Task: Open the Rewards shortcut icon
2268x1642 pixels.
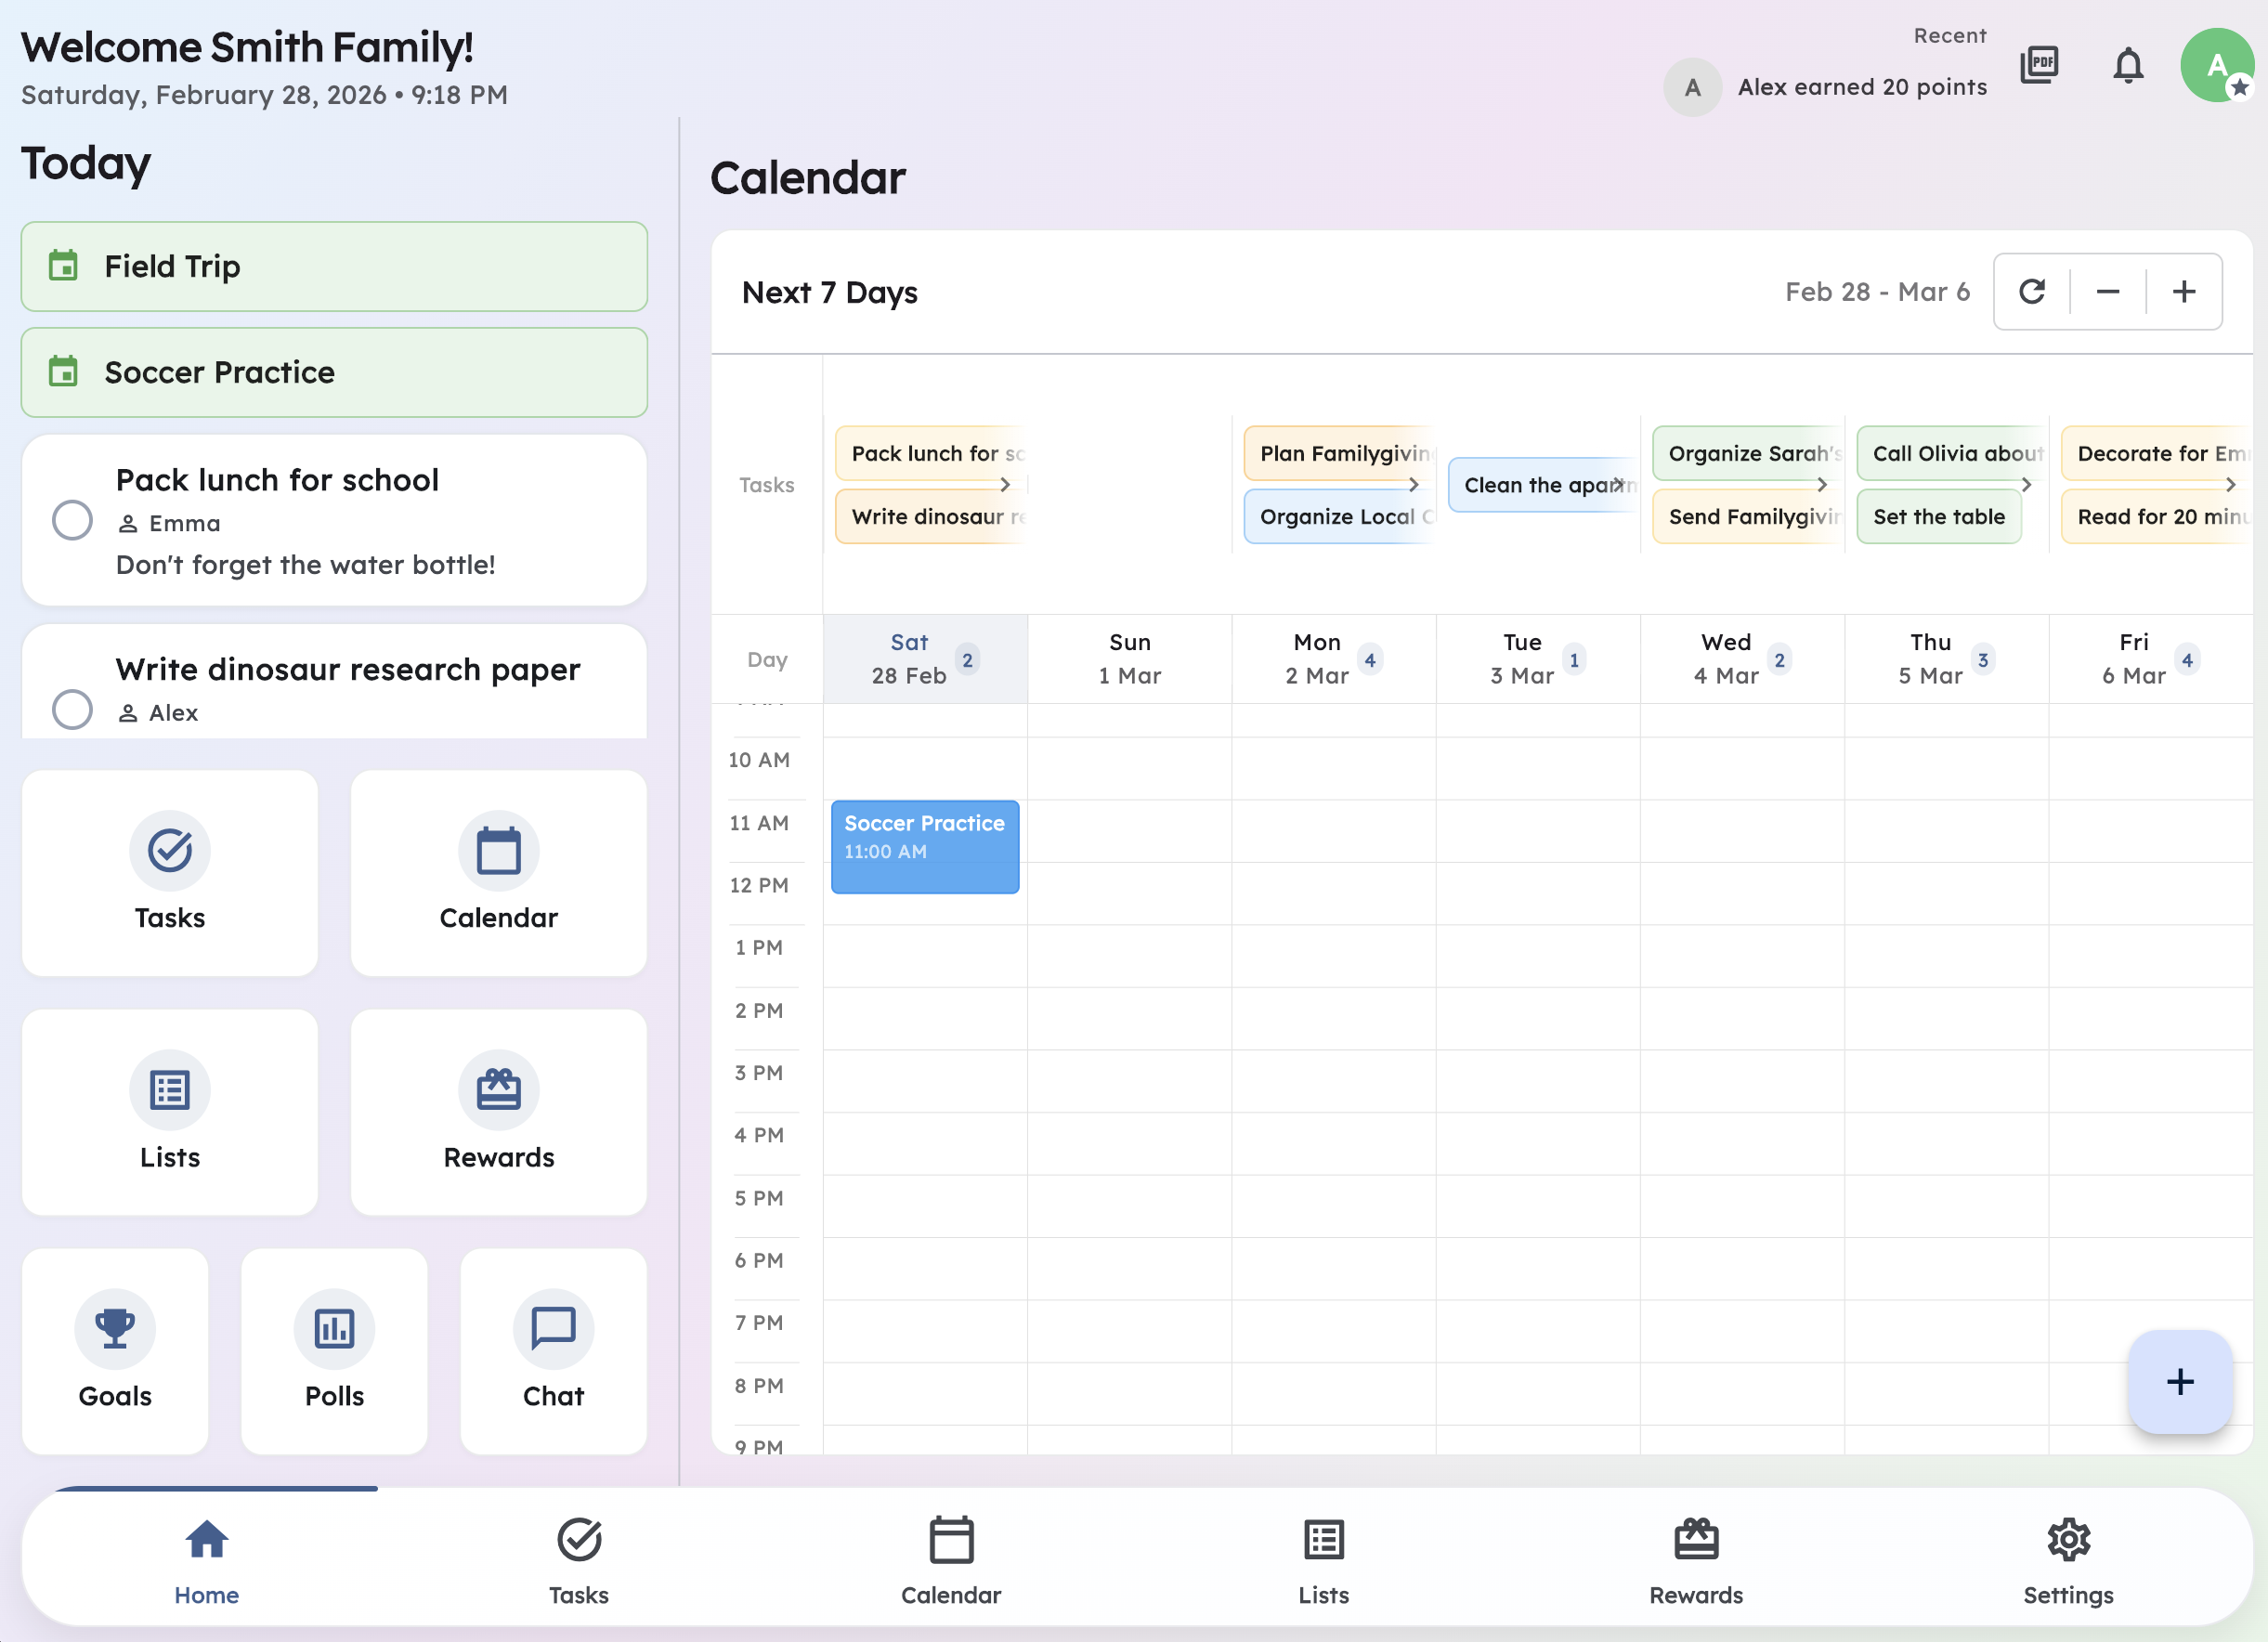Action: pyautogui.click(x=498, y=1089)
